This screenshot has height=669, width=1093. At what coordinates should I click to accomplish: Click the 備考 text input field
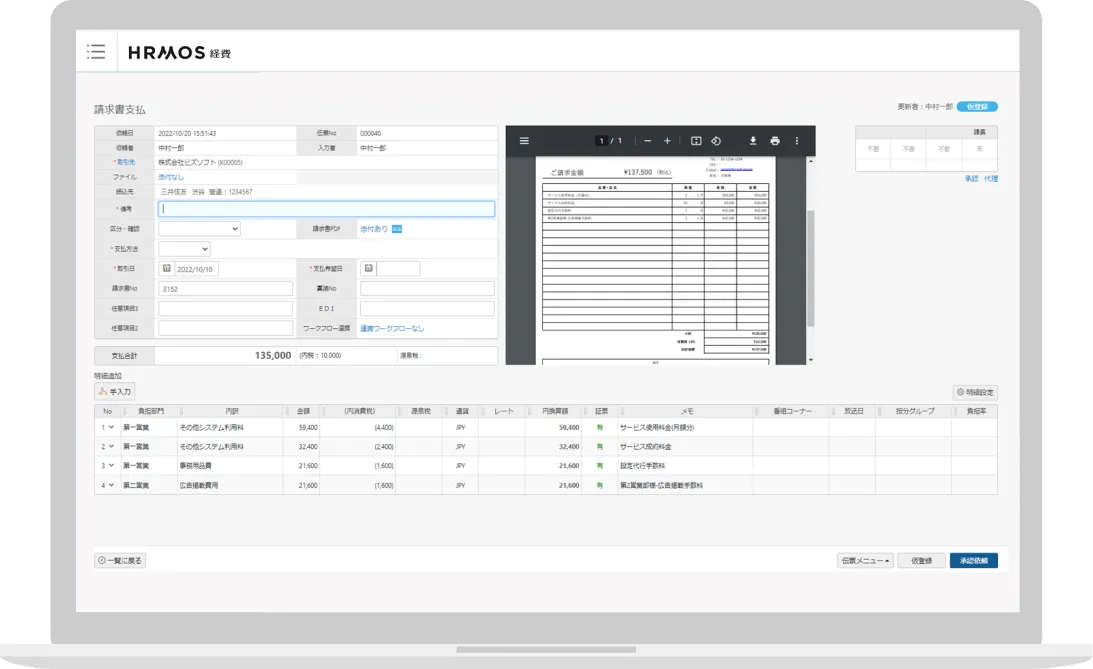(x=326, y=209)
